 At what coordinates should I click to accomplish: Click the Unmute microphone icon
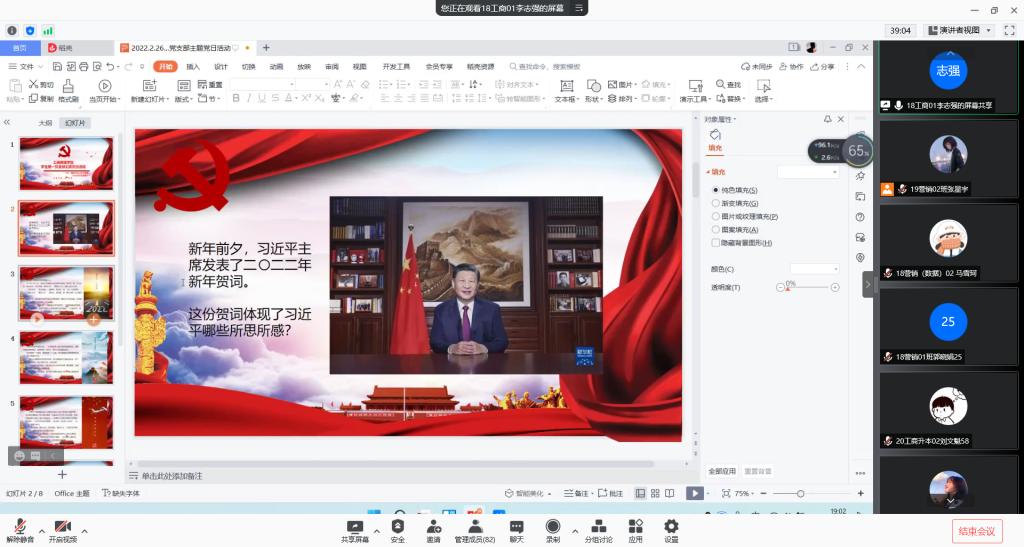pos(19,526)
